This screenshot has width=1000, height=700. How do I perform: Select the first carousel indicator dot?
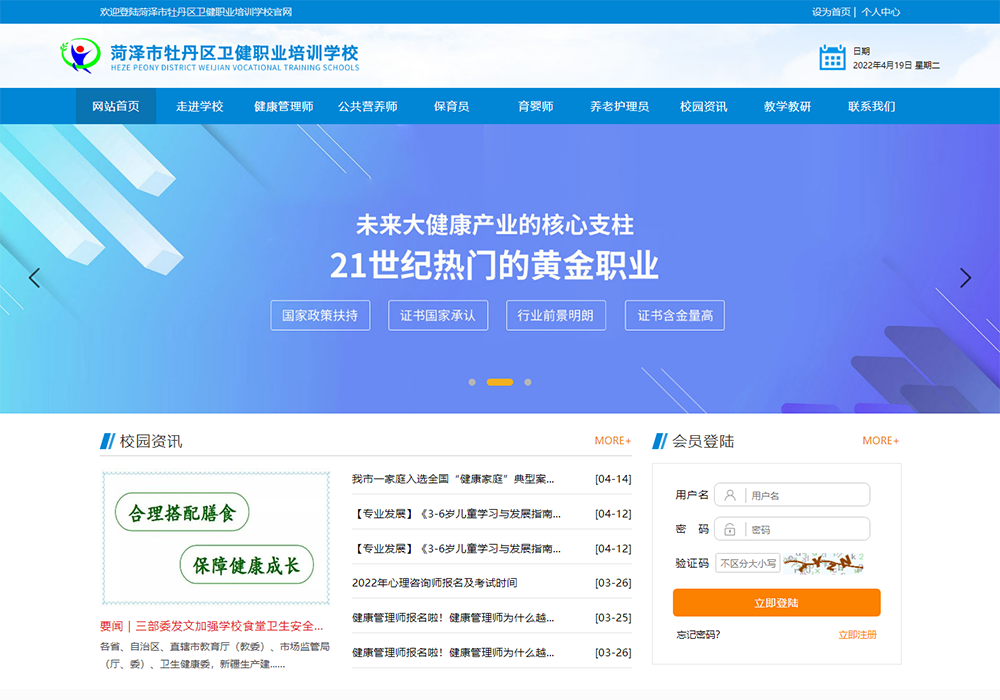(472, 382)
